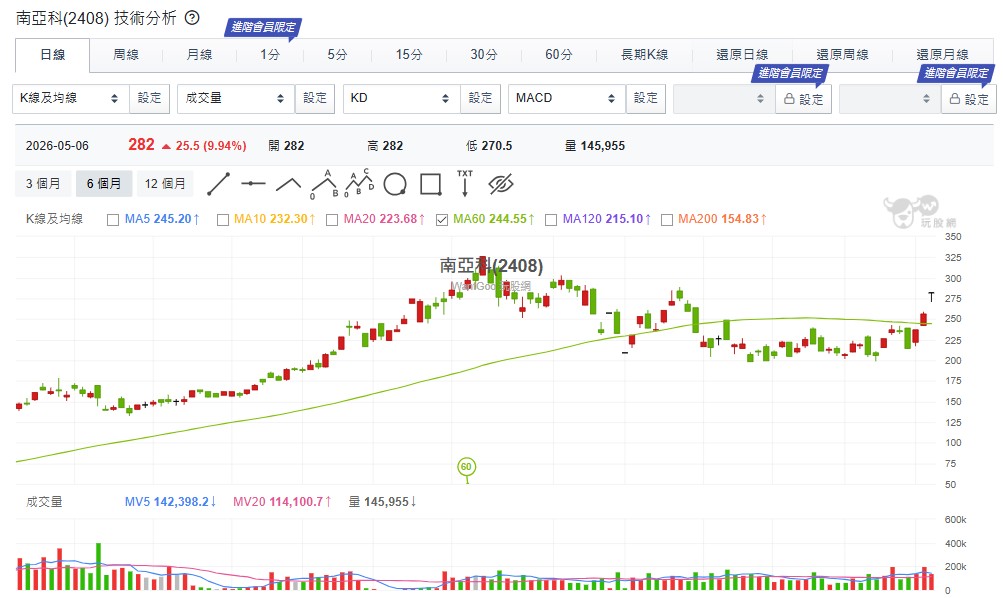Toggle the MA200 checkbox
Screen dimensions: 1003x598
point(667,219)
